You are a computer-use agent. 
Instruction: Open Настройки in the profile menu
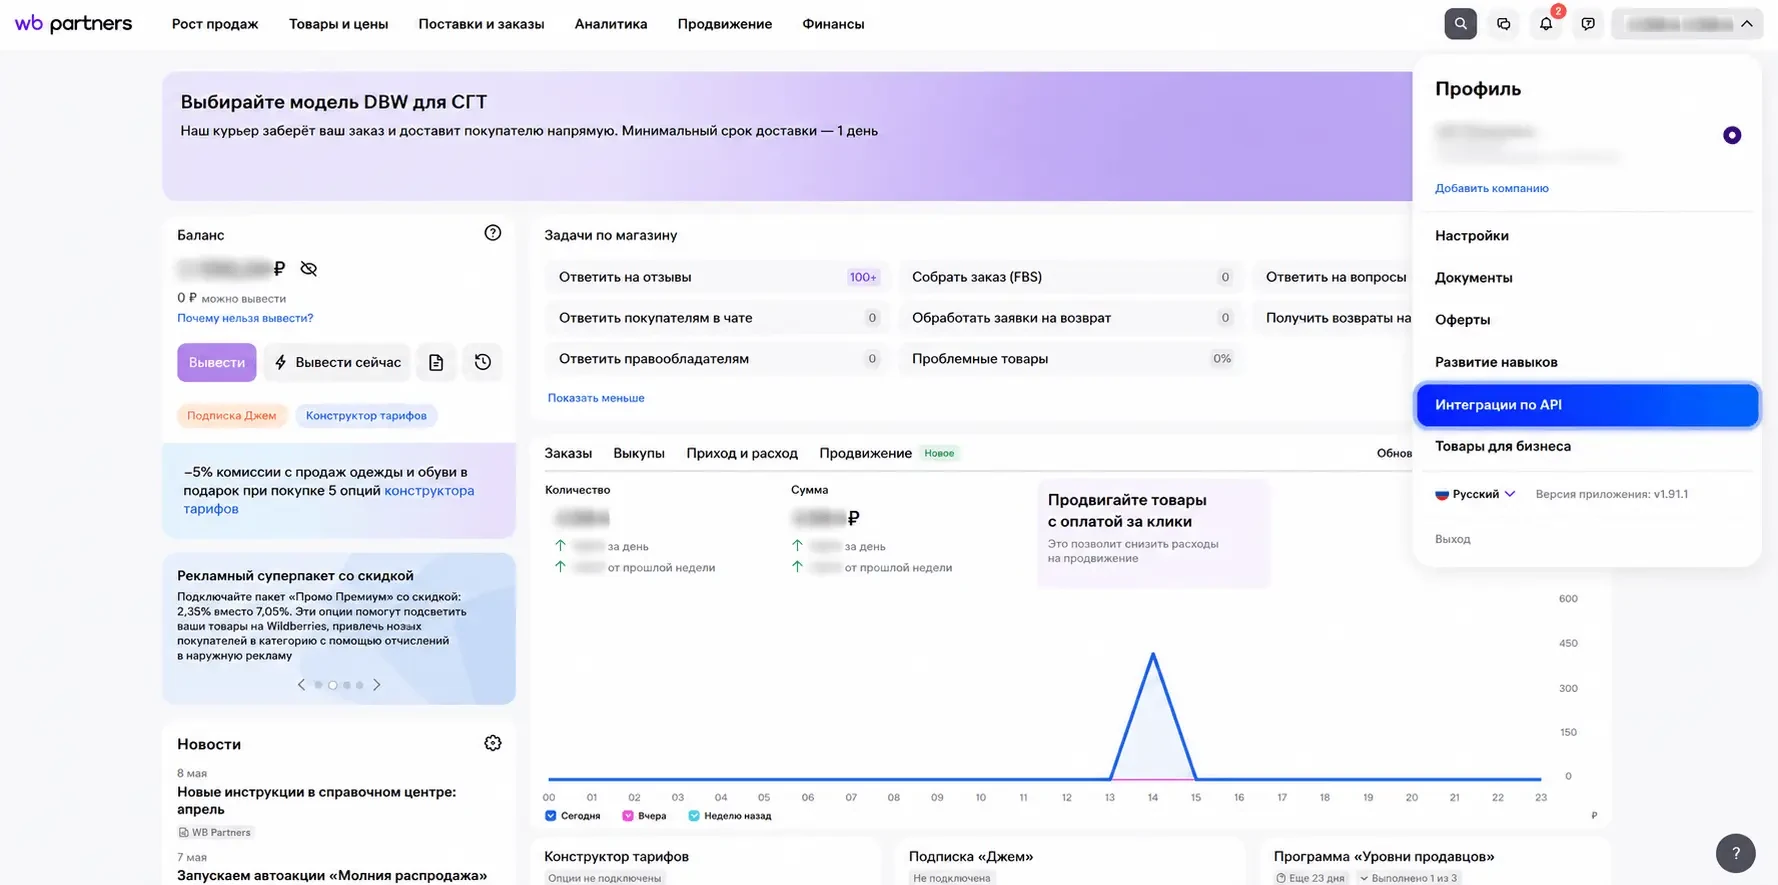[1472, 236]
